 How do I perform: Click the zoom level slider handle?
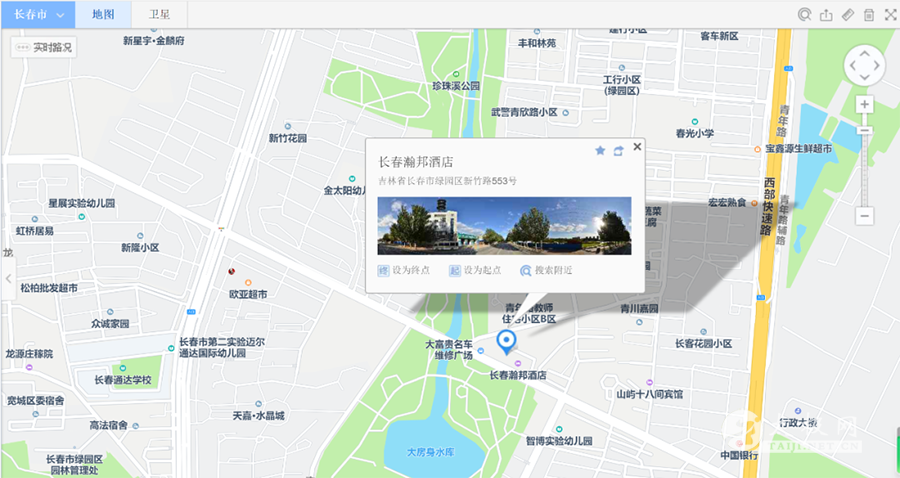865,131
